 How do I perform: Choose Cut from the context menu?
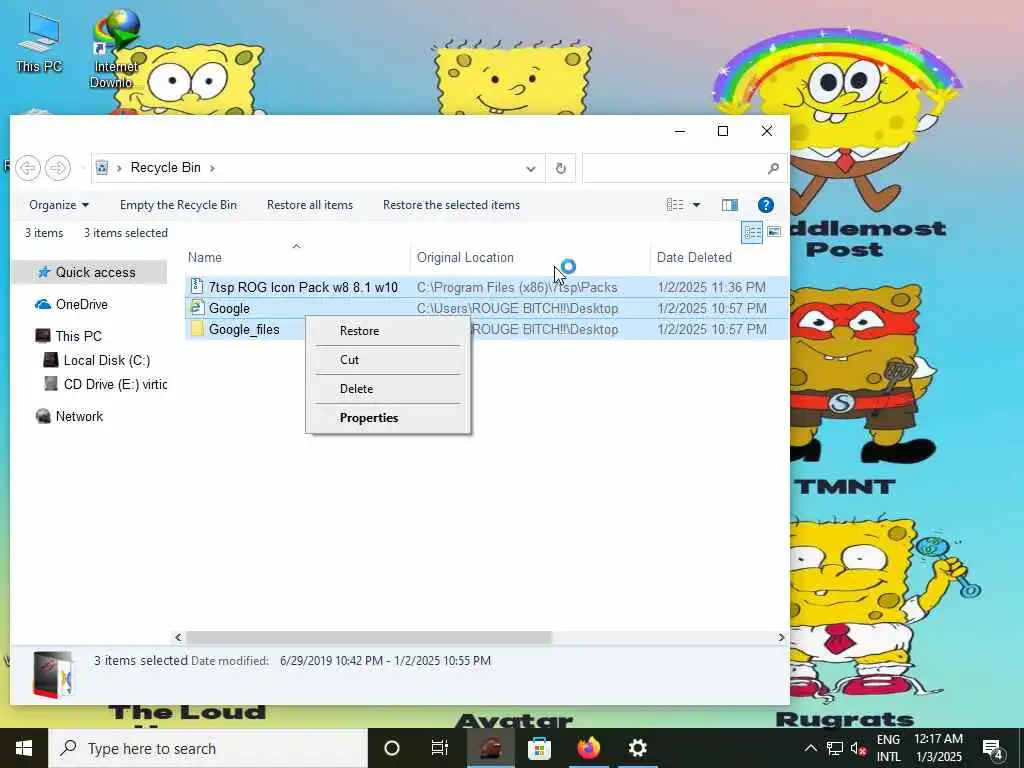[388, 360]
